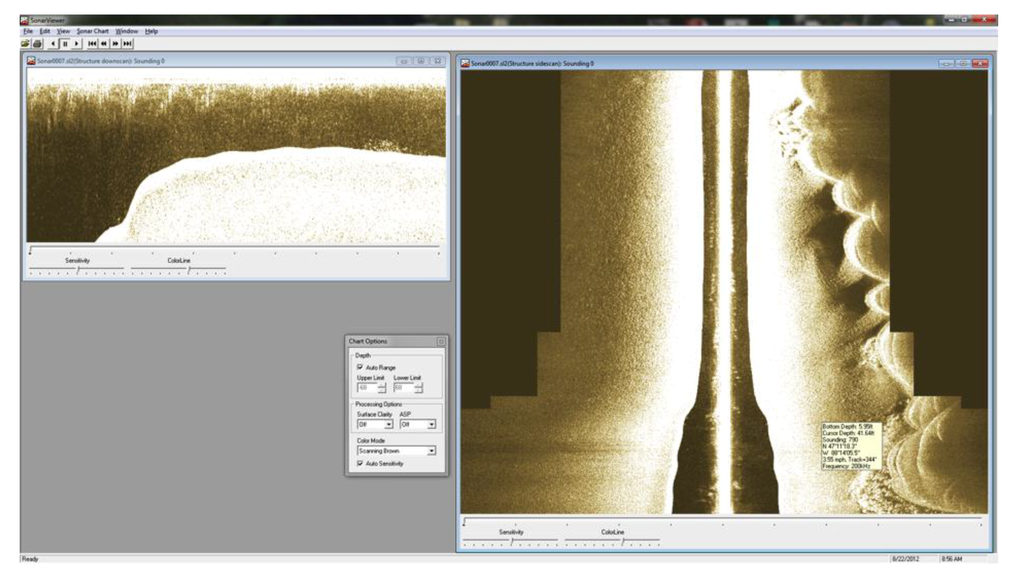The width and height of the screenshot is (1024, 586).
Task: Click the play forward arrow button
Action: coord(77,44)
